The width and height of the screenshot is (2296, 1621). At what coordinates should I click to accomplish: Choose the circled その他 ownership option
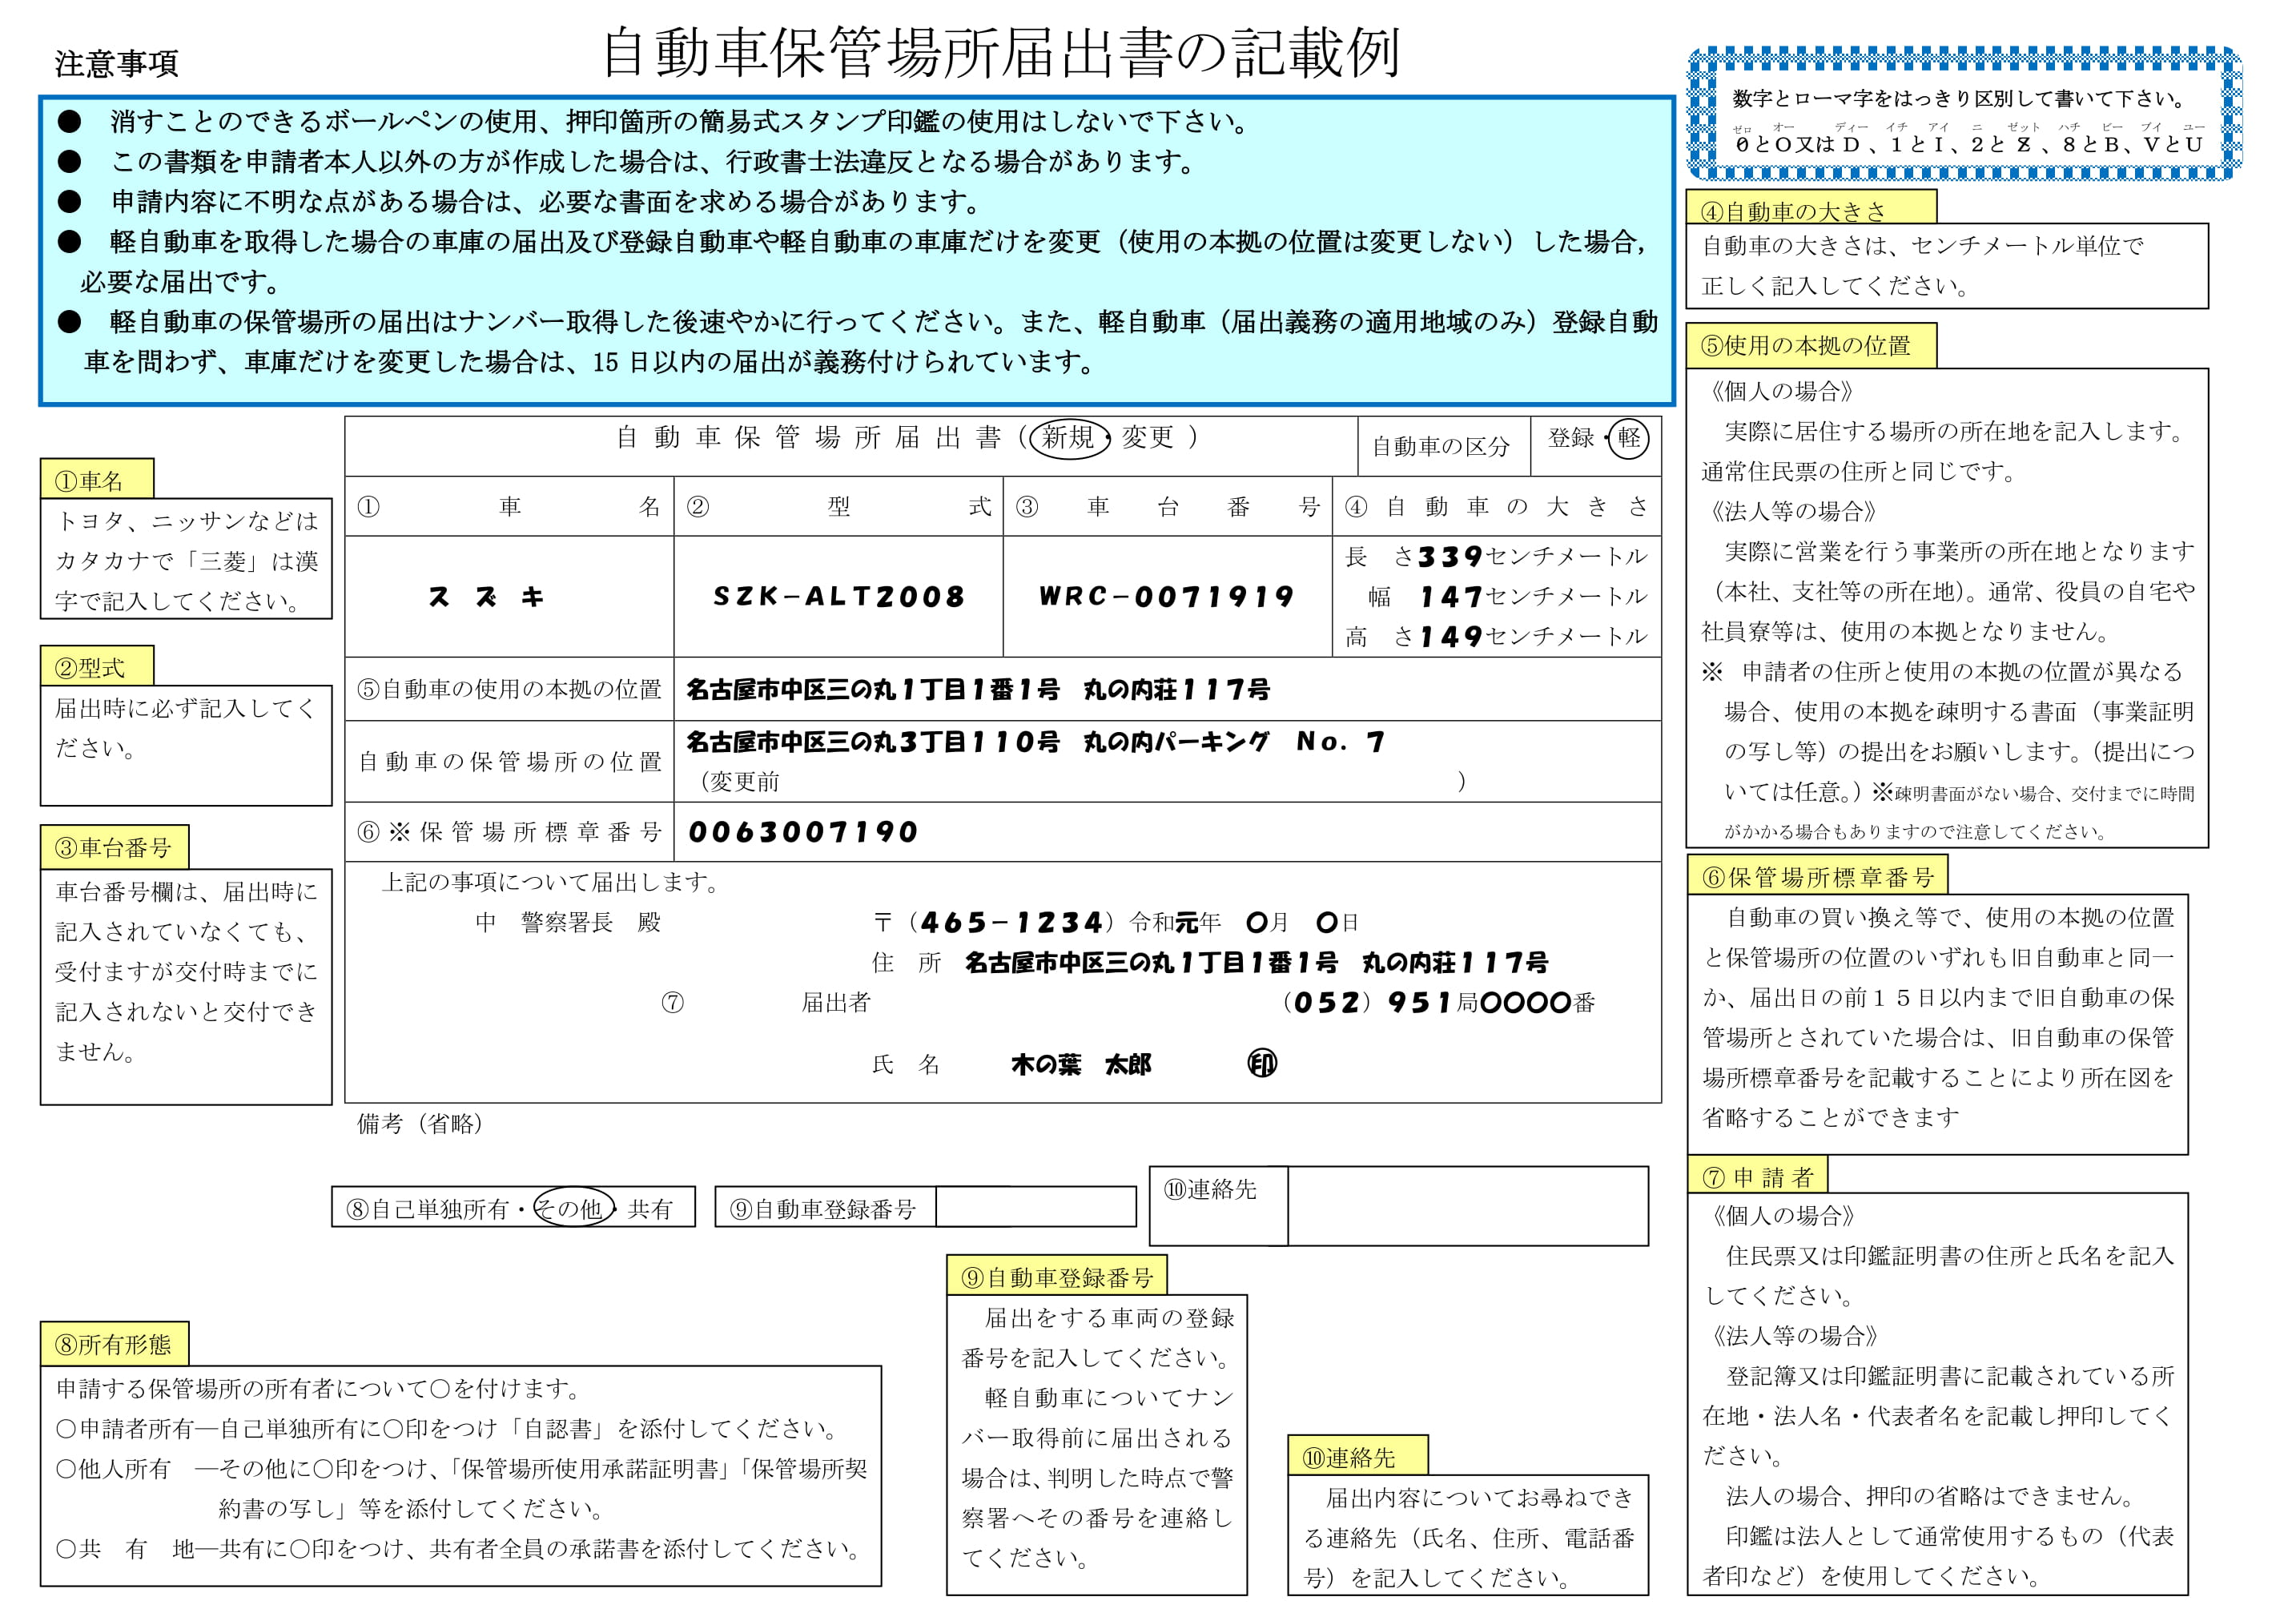(x=572, y=1208)
